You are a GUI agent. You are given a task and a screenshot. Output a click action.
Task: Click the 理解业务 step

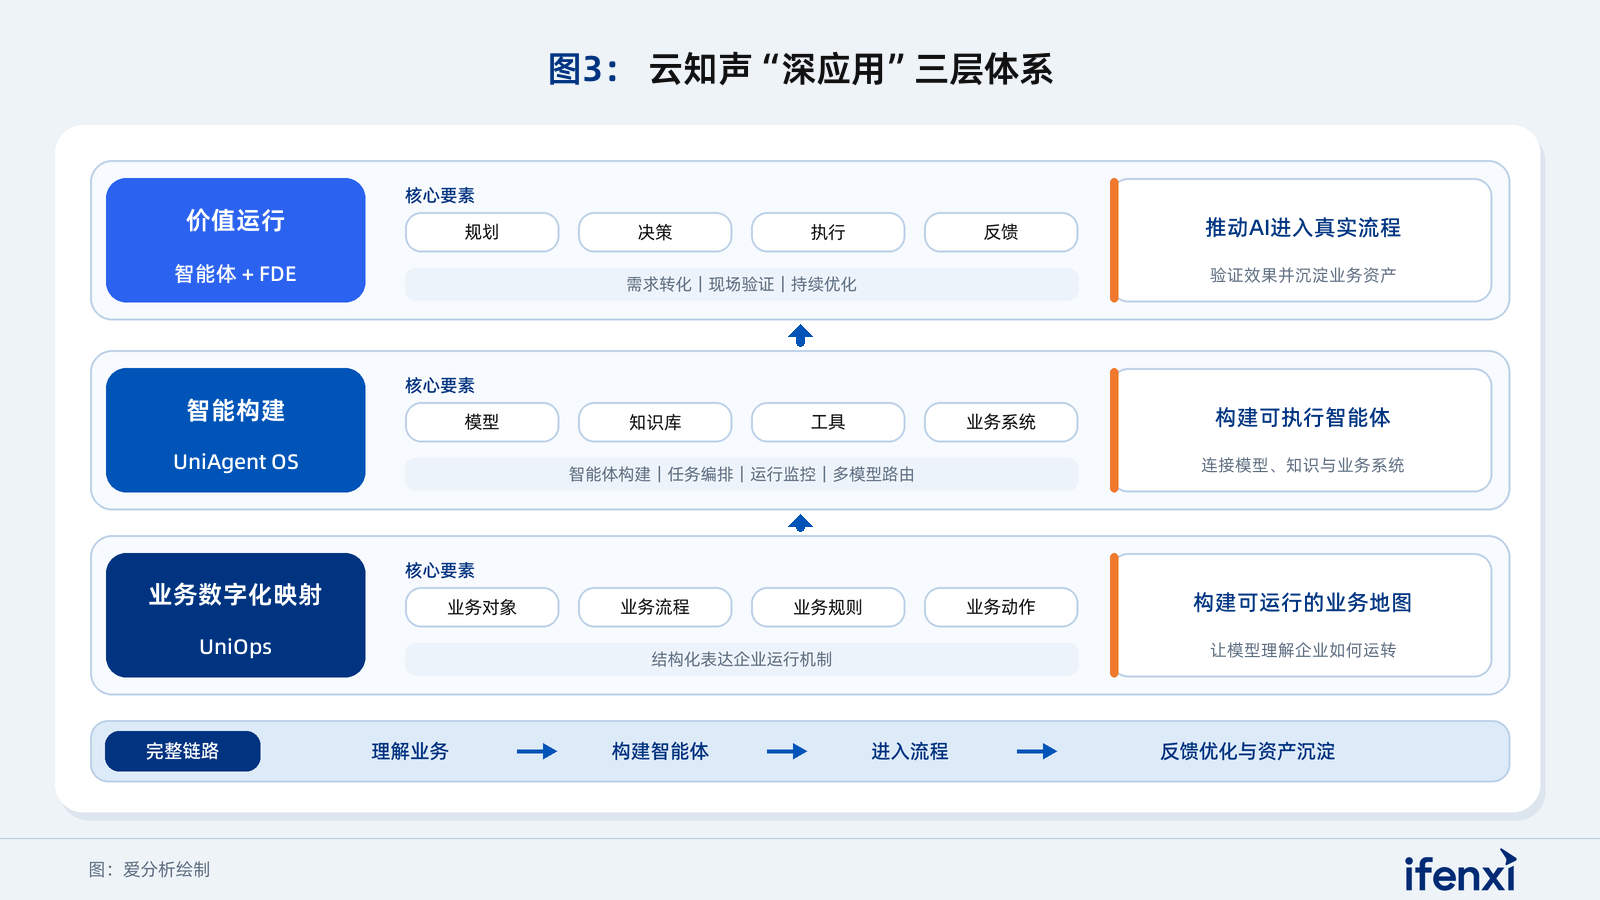pos(410,751)
